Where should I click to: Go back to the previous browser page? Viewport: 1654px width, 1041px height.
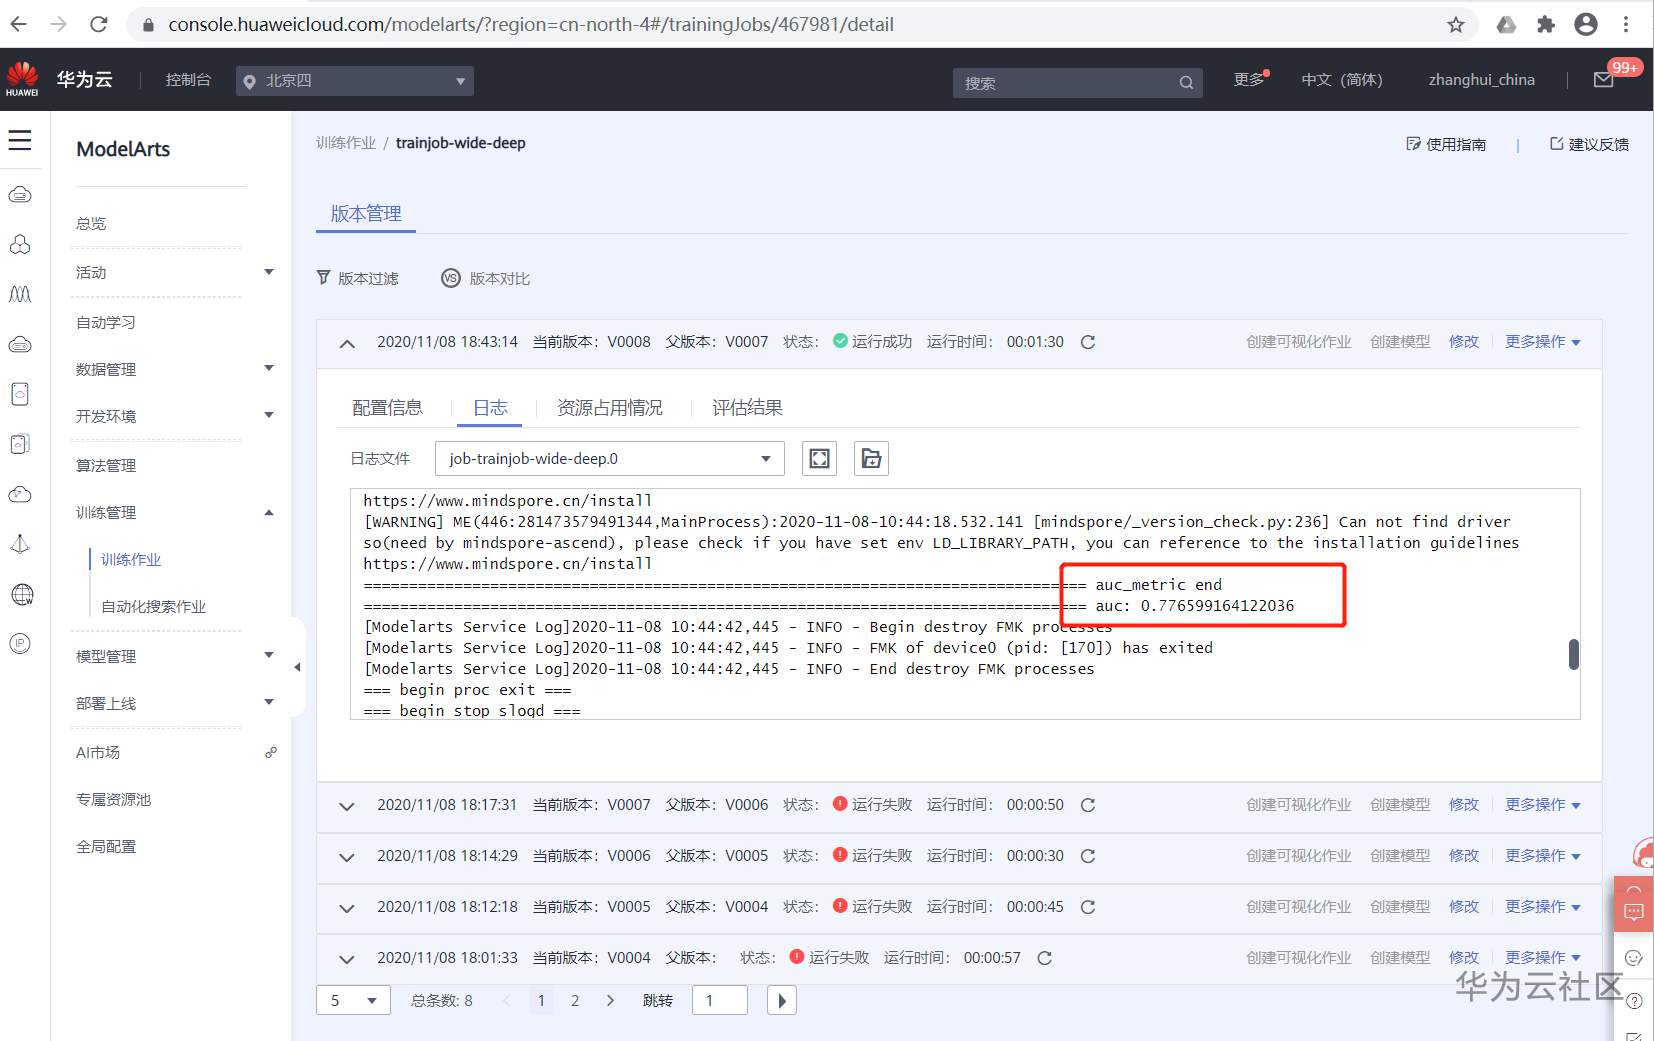point(19,24)
